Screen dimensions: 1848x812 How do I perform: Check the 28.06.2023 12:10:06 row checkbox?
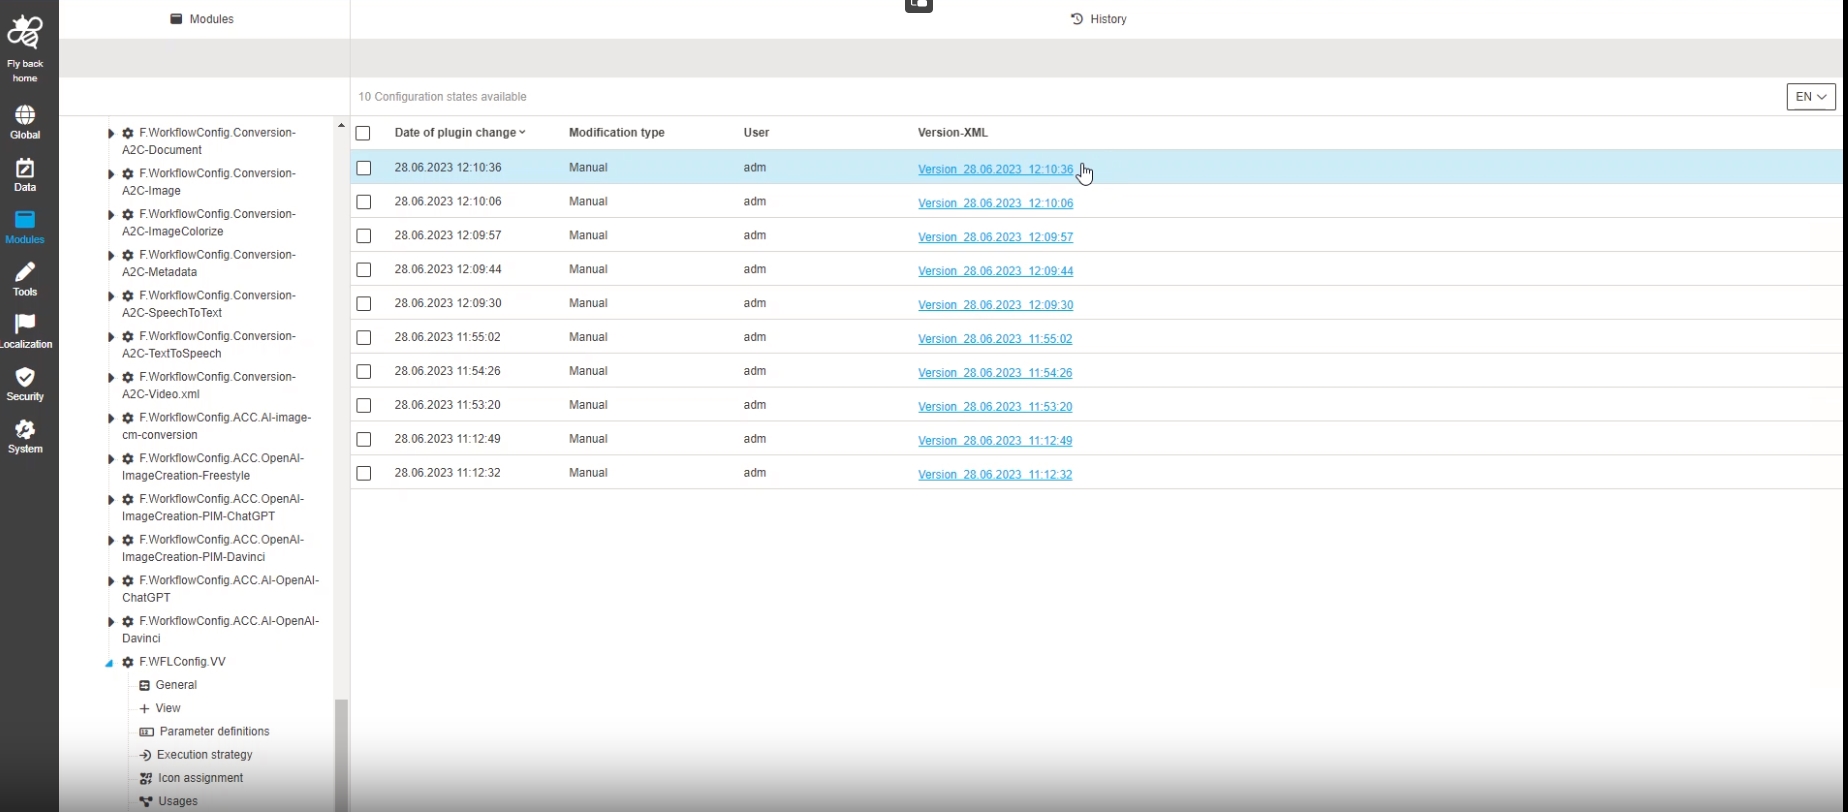364,202
